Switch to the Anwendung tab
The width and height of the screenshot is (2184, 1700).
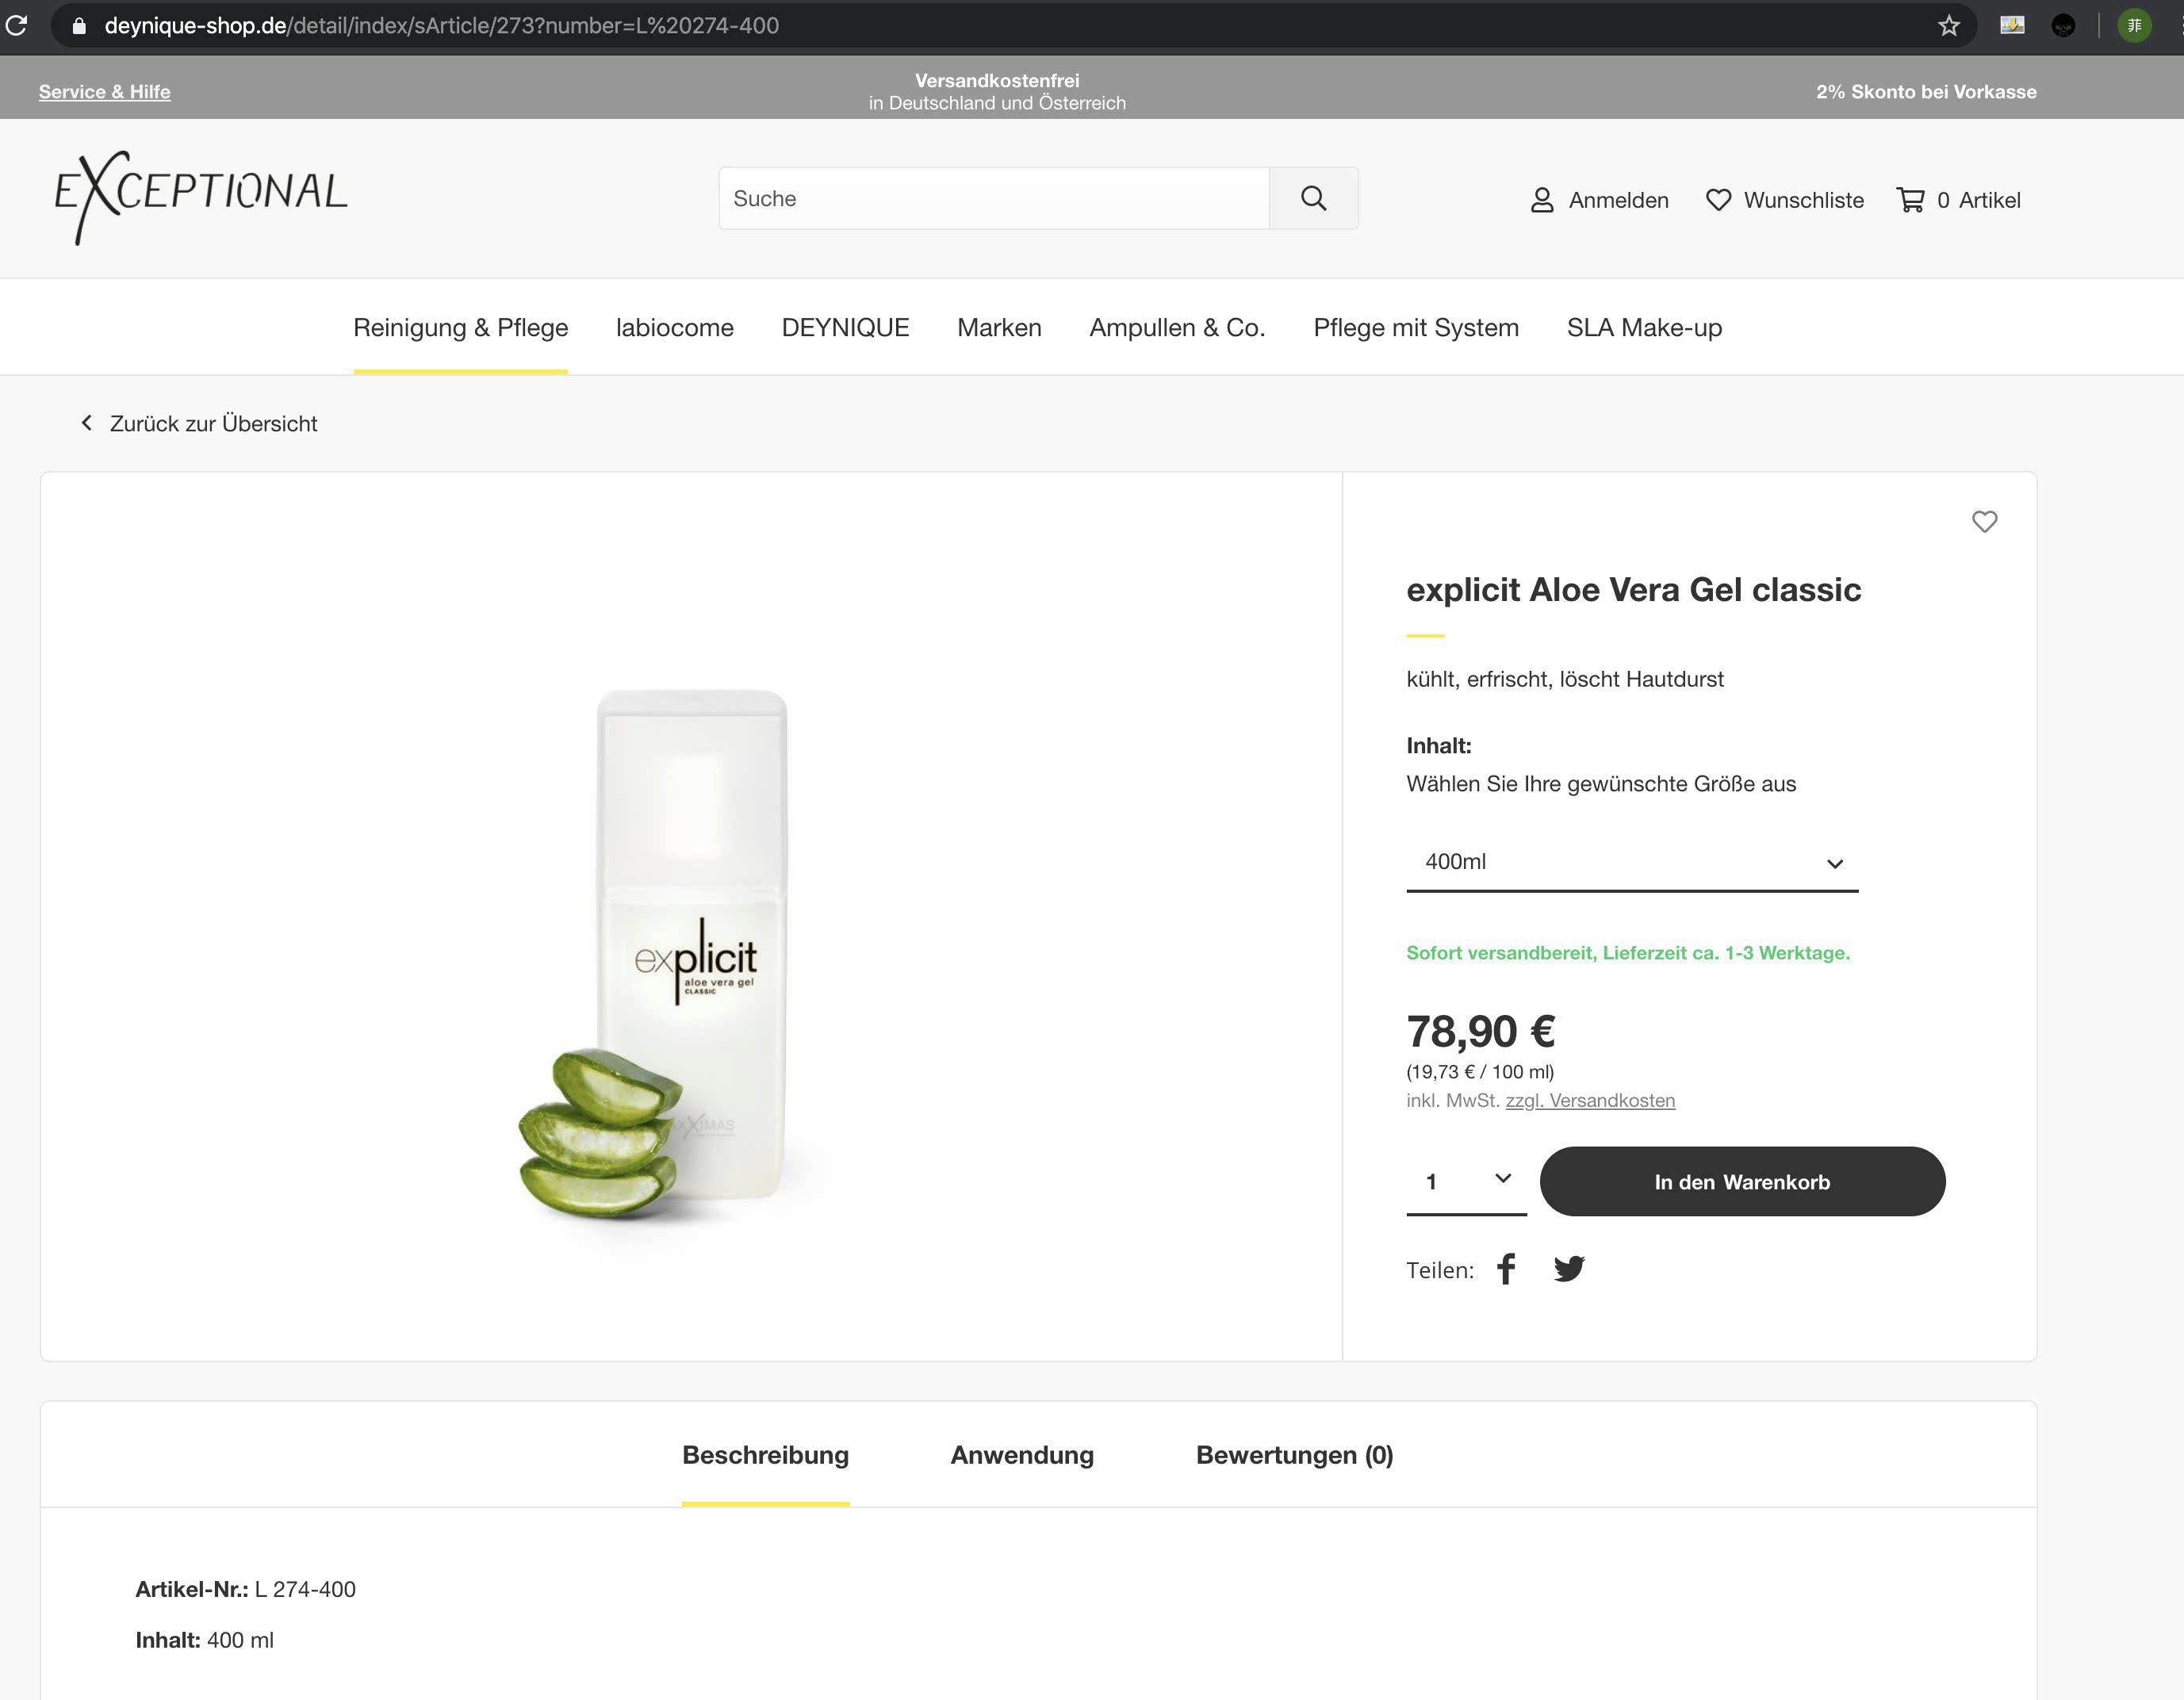[1022, 1455]
